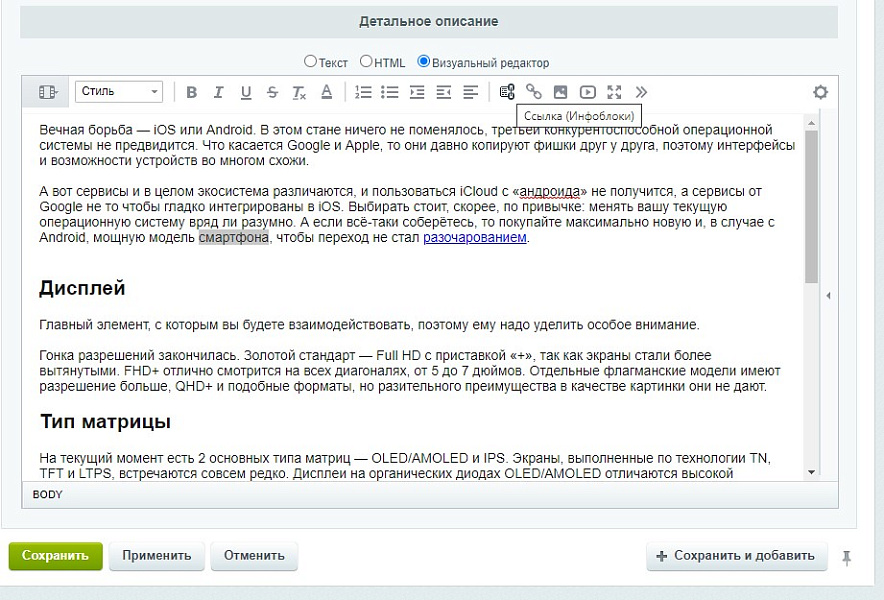Toggle bold formatting in the editor toolbar
This screenshot has height=600, width=884.
tap(191, 92)
